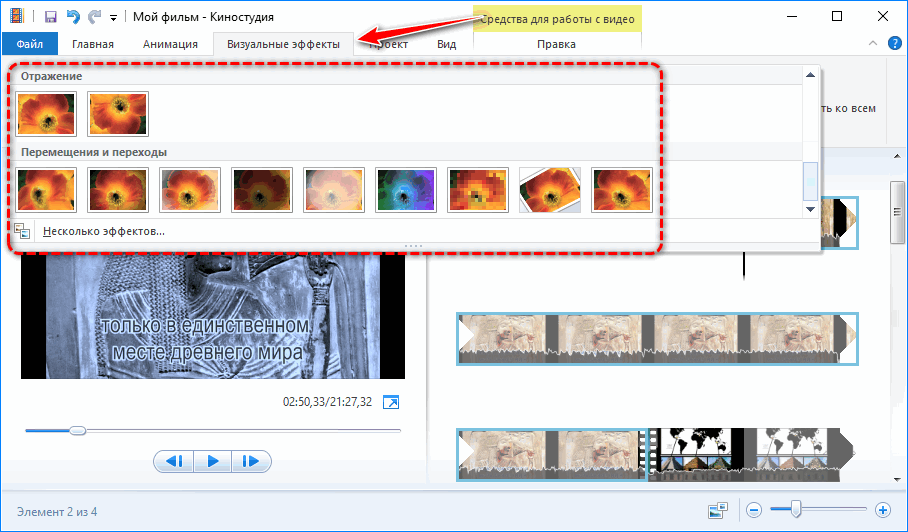Click the Отражение group header
908x532 pixels.
(x=52, y=76)
